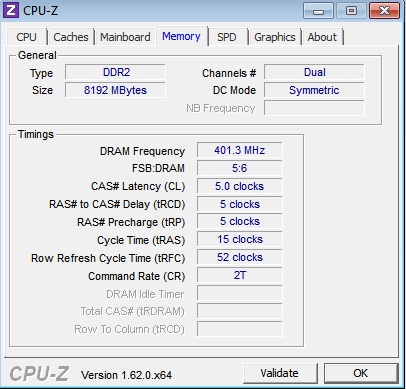406x389 pixels.
Task: Click the memory Type field showing DDR2
Action: [115, 72]
